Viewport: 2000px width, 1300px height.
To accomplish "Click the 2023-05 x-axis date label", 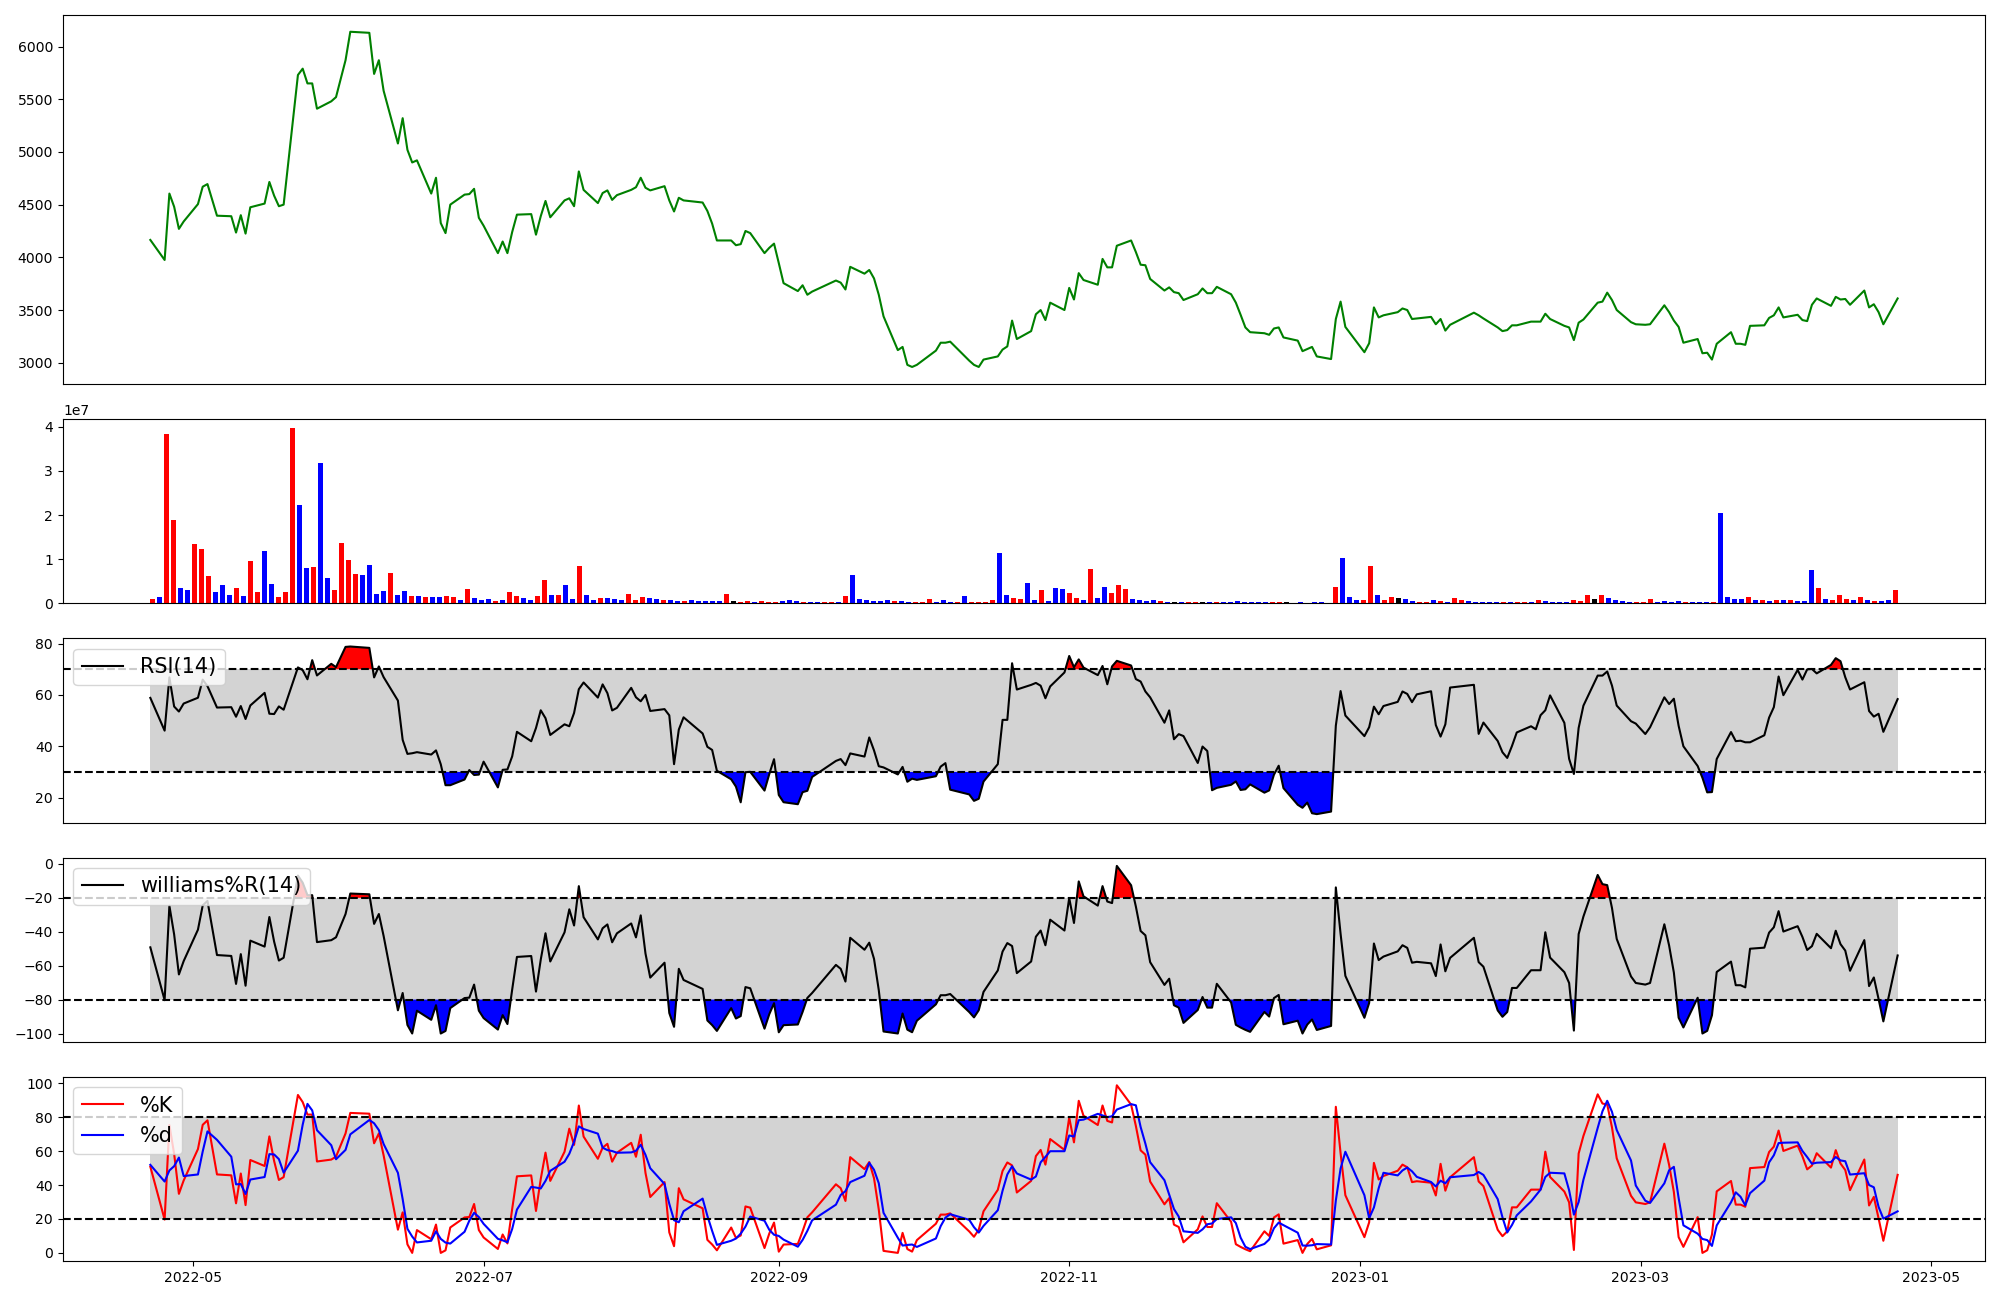I will (1931, 1277).
